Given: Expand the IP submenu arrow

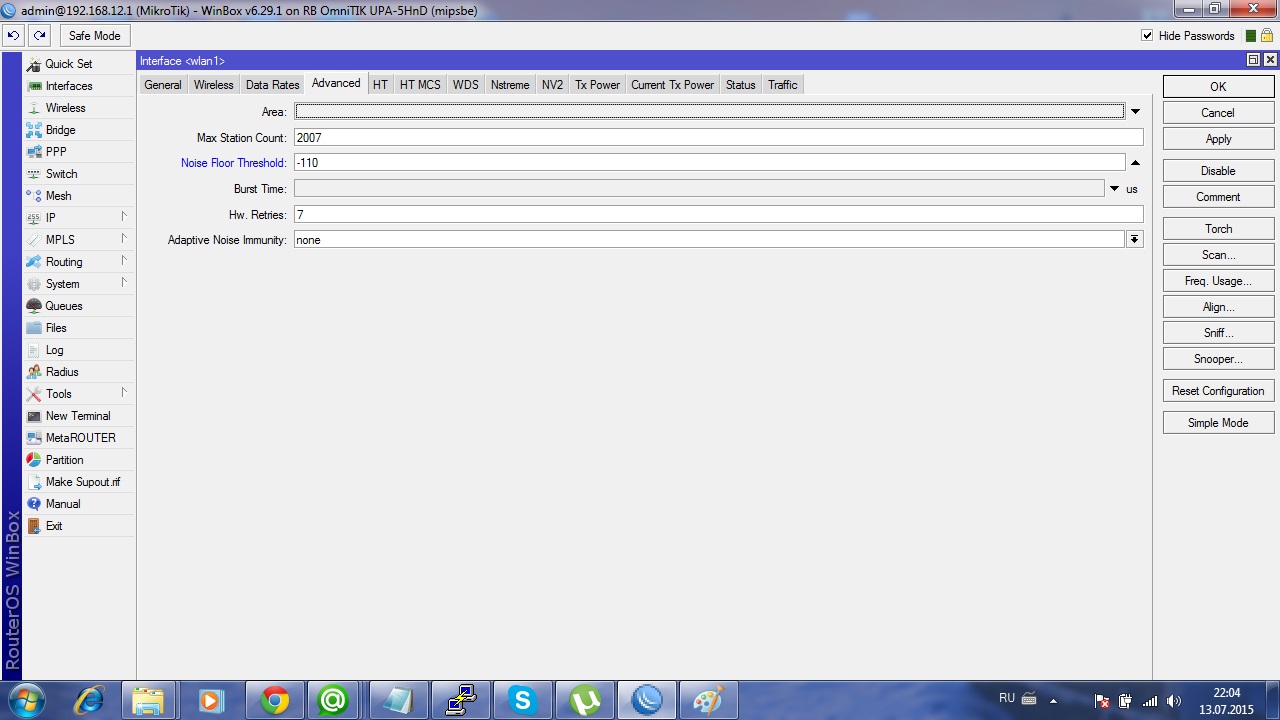Looking at the screenshot, I should click(x=124, y=217).
